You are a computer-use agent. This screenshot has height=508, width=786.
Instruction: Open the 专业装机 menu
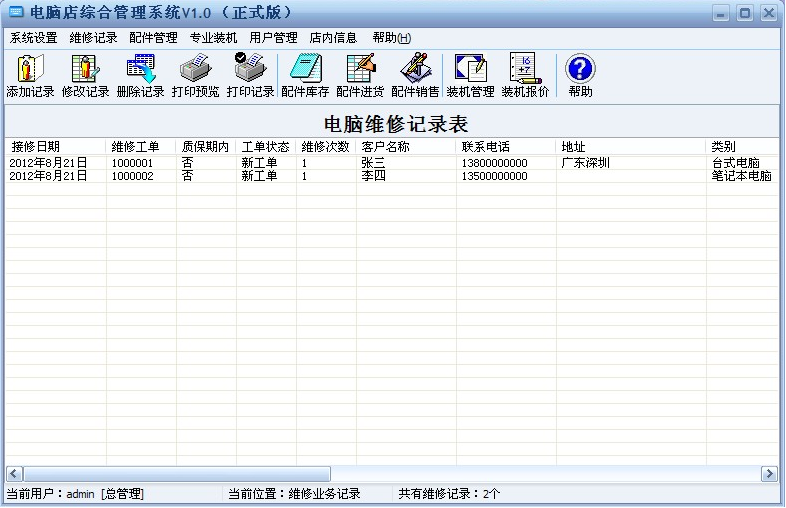coord(214,38)
